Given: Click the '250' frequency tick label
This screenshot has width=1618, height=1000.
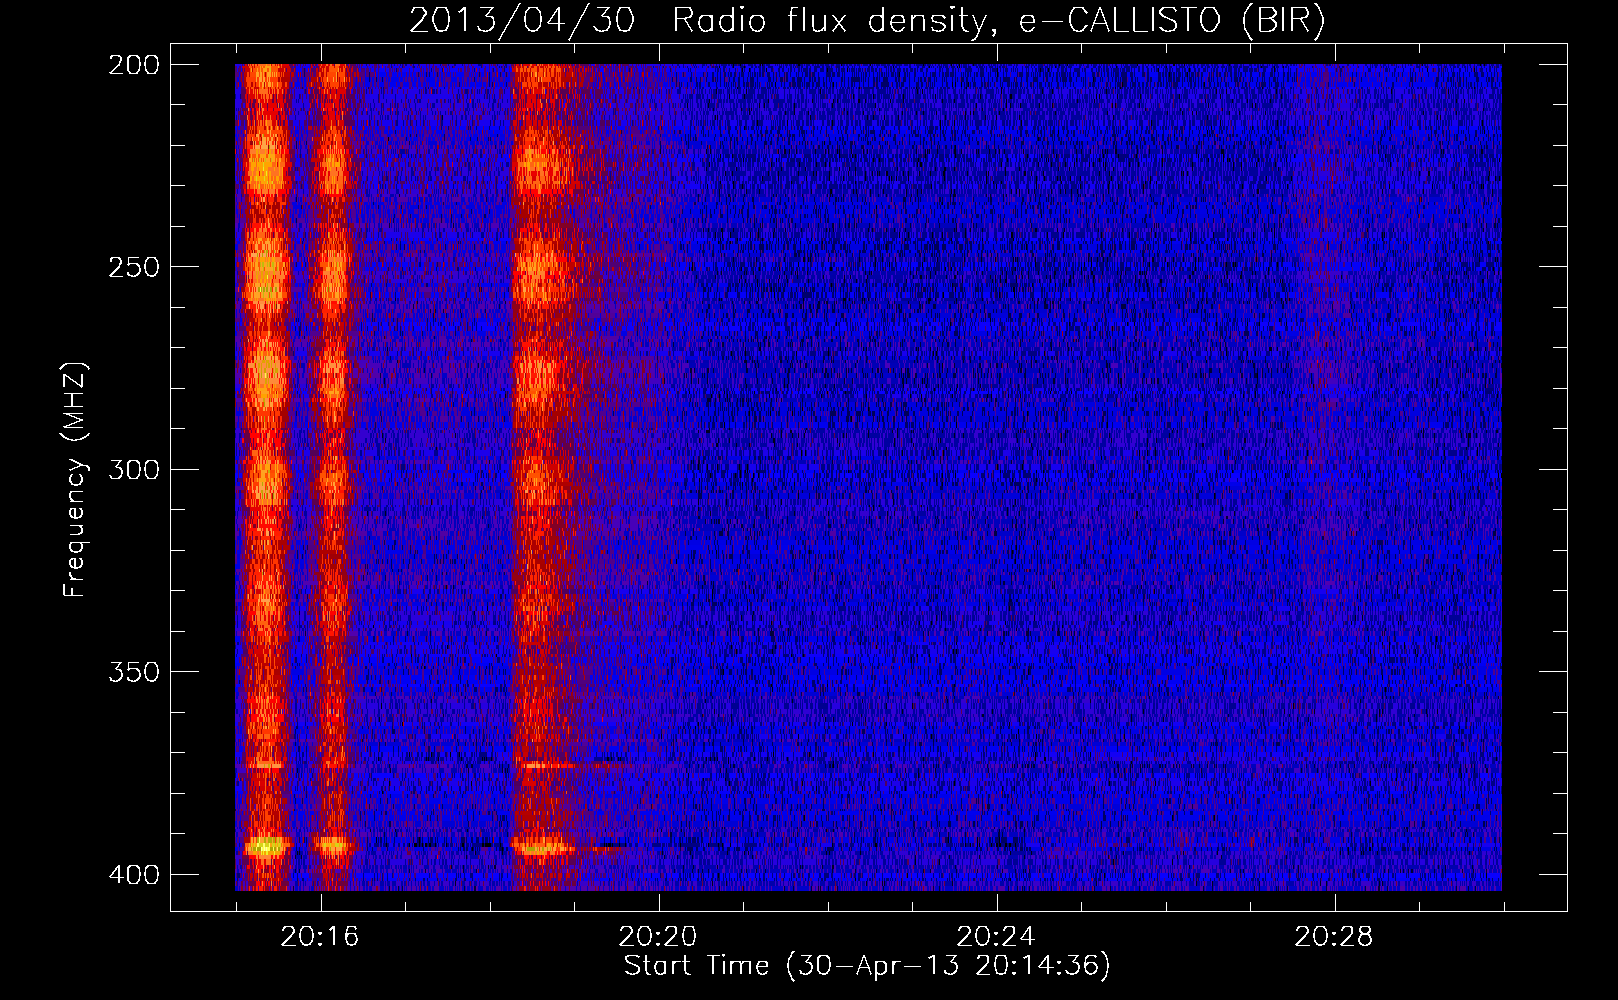Looking at the screenshot, I should coord(134,267).
